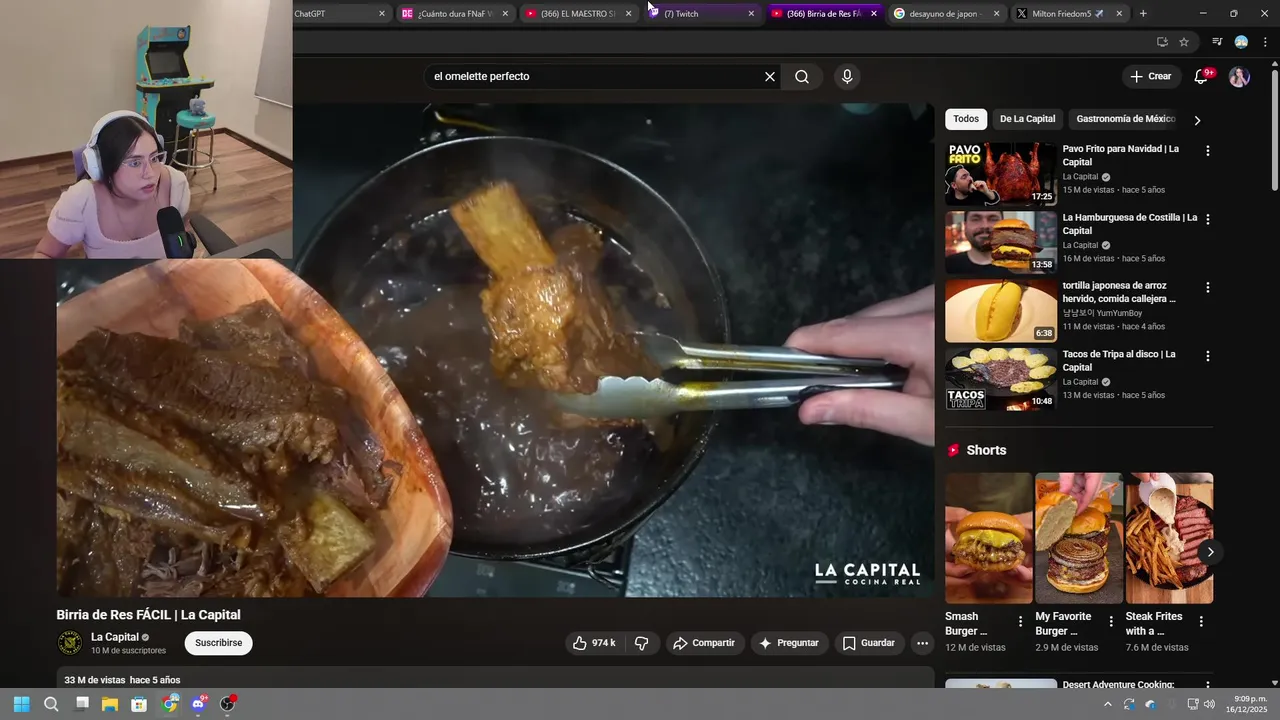
Task: Select the De La Capital filter chip
Action: pos(1027,119)
